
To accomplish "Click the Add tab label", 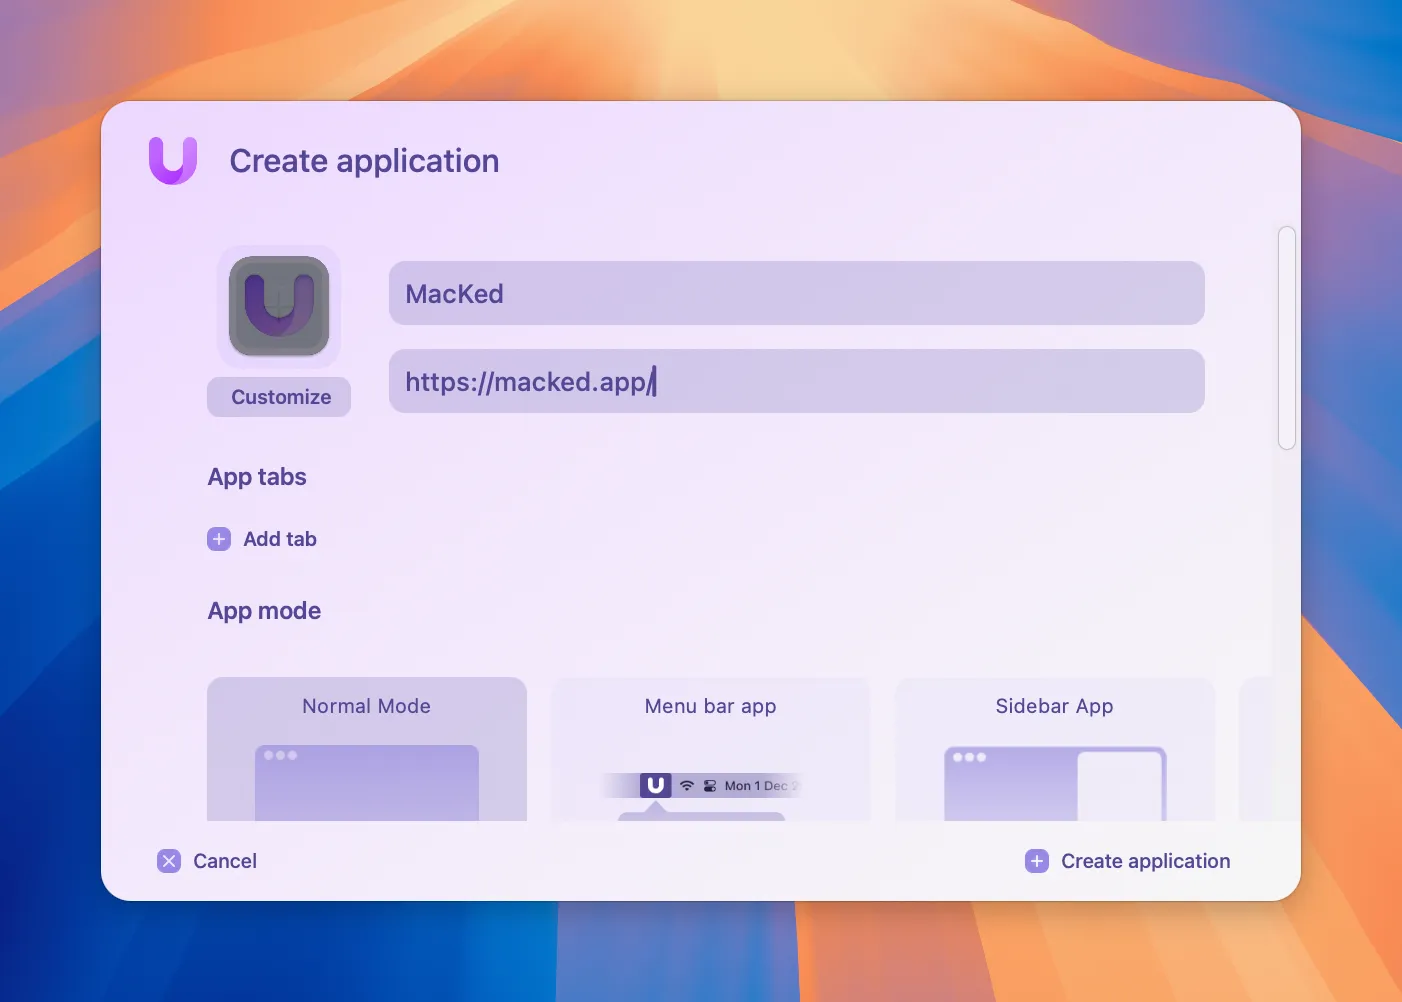I will (x=280, y=539).
